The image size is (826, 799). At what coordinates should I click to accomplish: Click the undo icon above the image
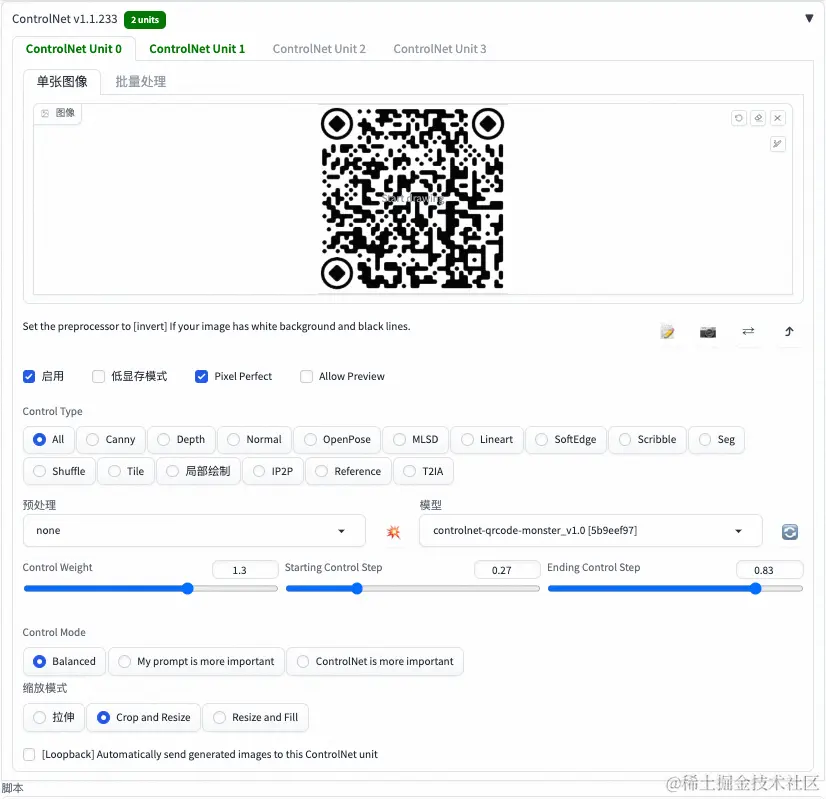pyautogui.click(x=739, y=118)
